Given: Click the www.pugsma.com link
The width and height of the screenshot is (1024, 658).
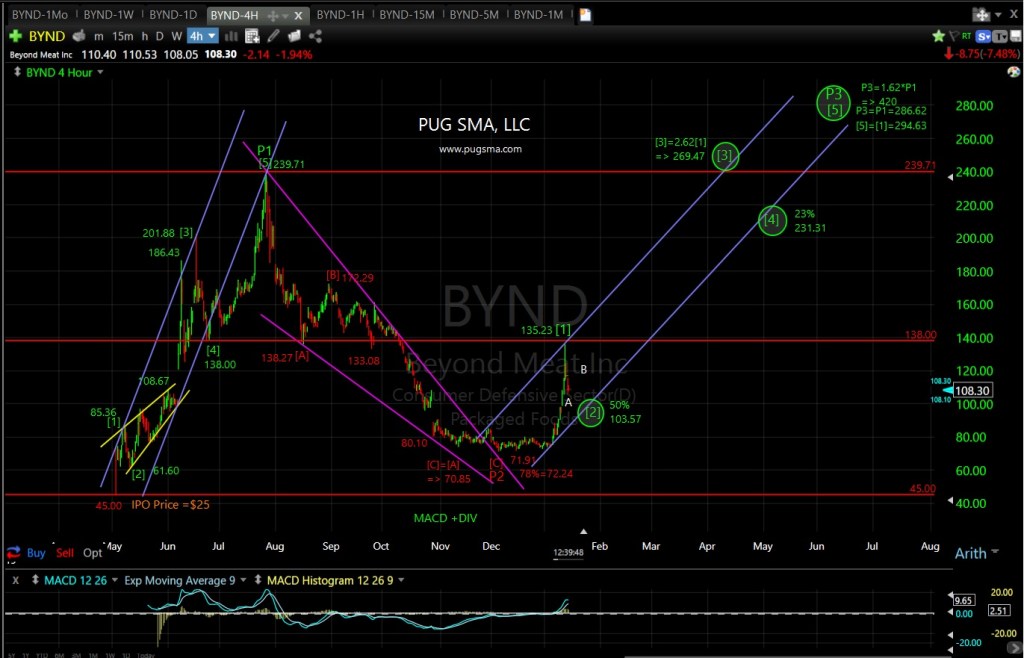Looking at the screenshot, I should coord(480,149).
